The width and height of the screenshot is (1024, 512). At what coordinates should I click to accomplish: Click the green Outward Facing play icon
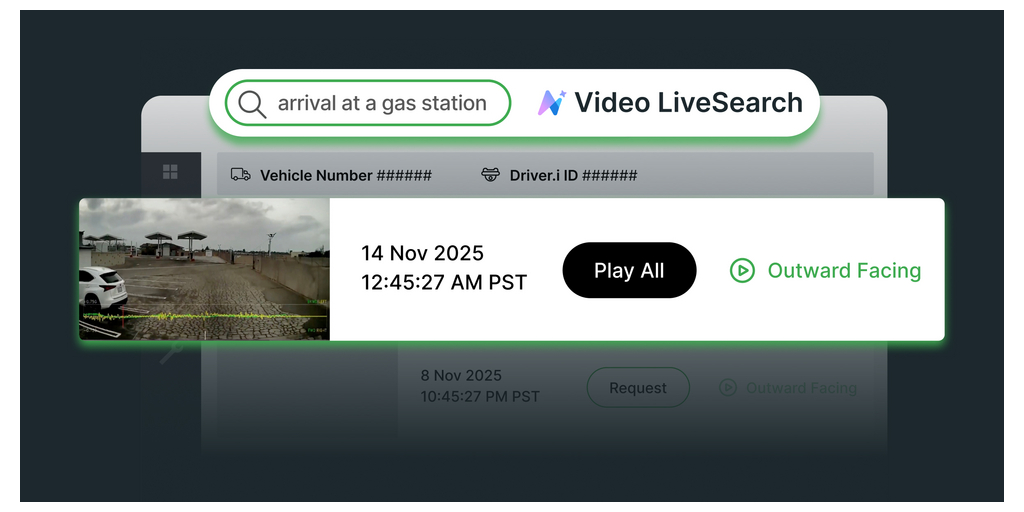tap(742, 270)
